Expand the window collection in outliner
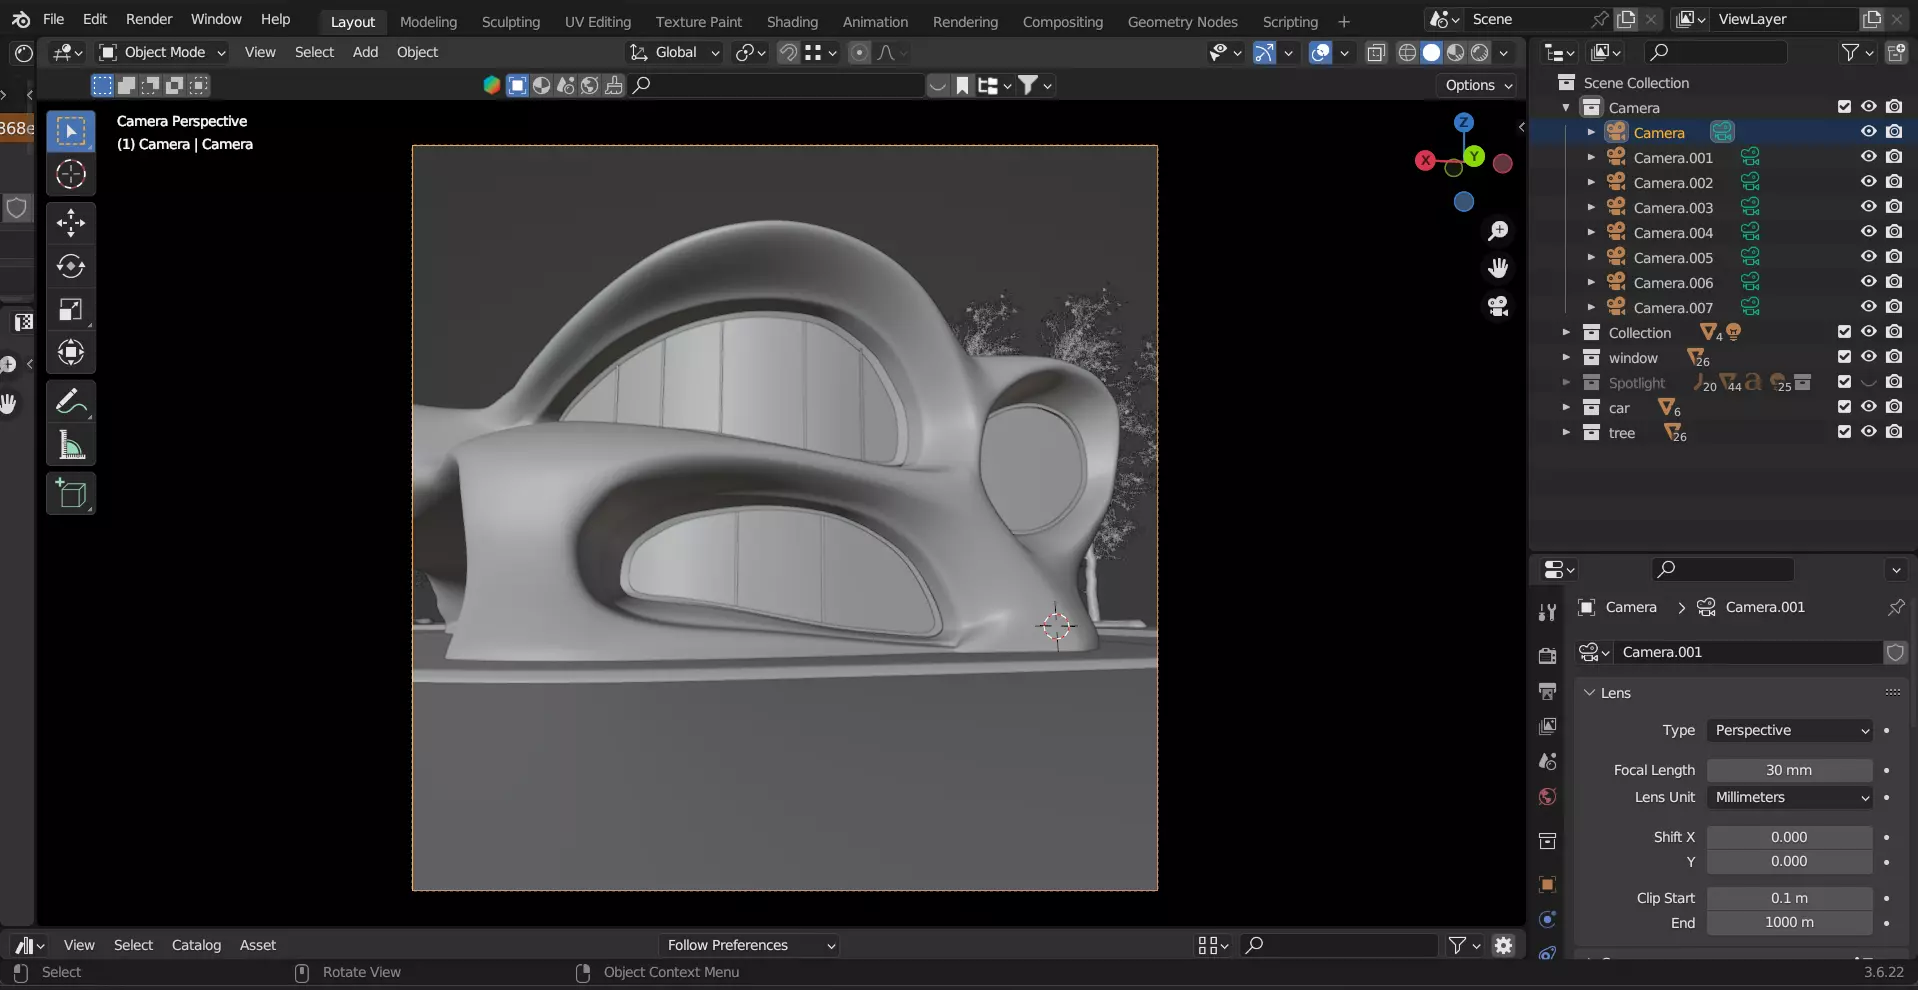Viewport: 1918px width, 990px height. point(1566,358)
